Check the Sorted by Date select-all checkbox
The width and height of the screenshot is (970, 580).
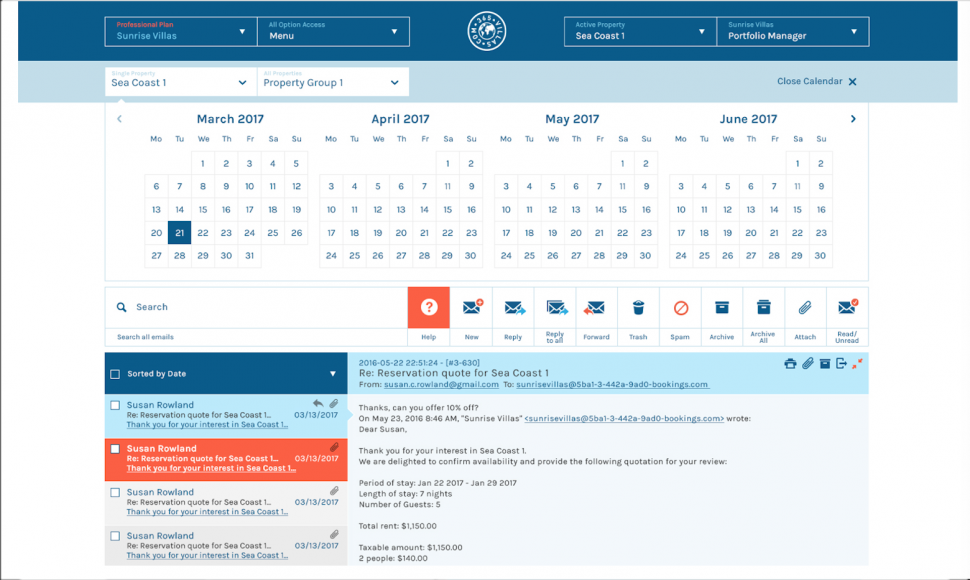115,374
